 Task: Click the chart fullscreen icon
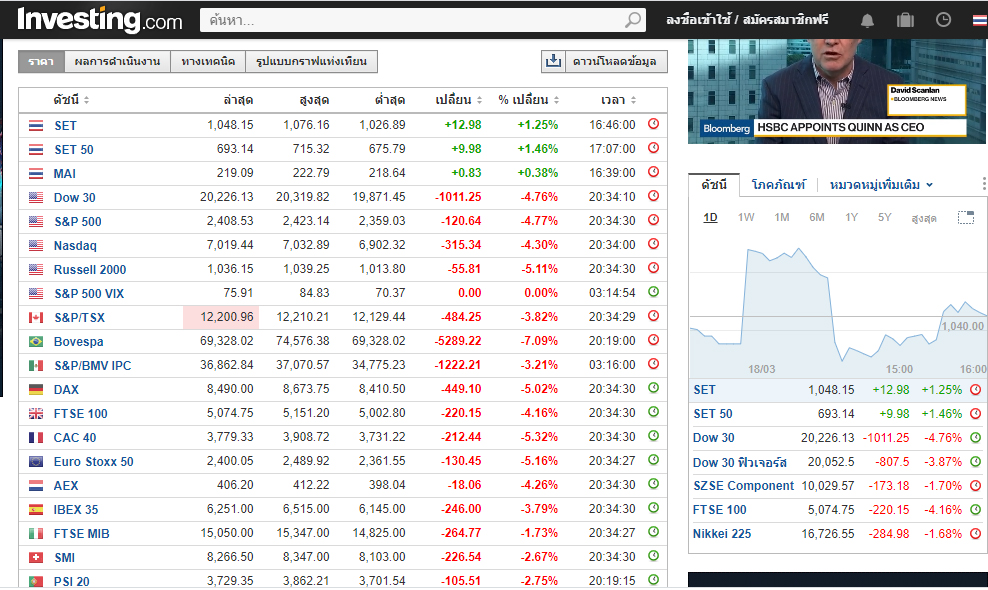966,217
